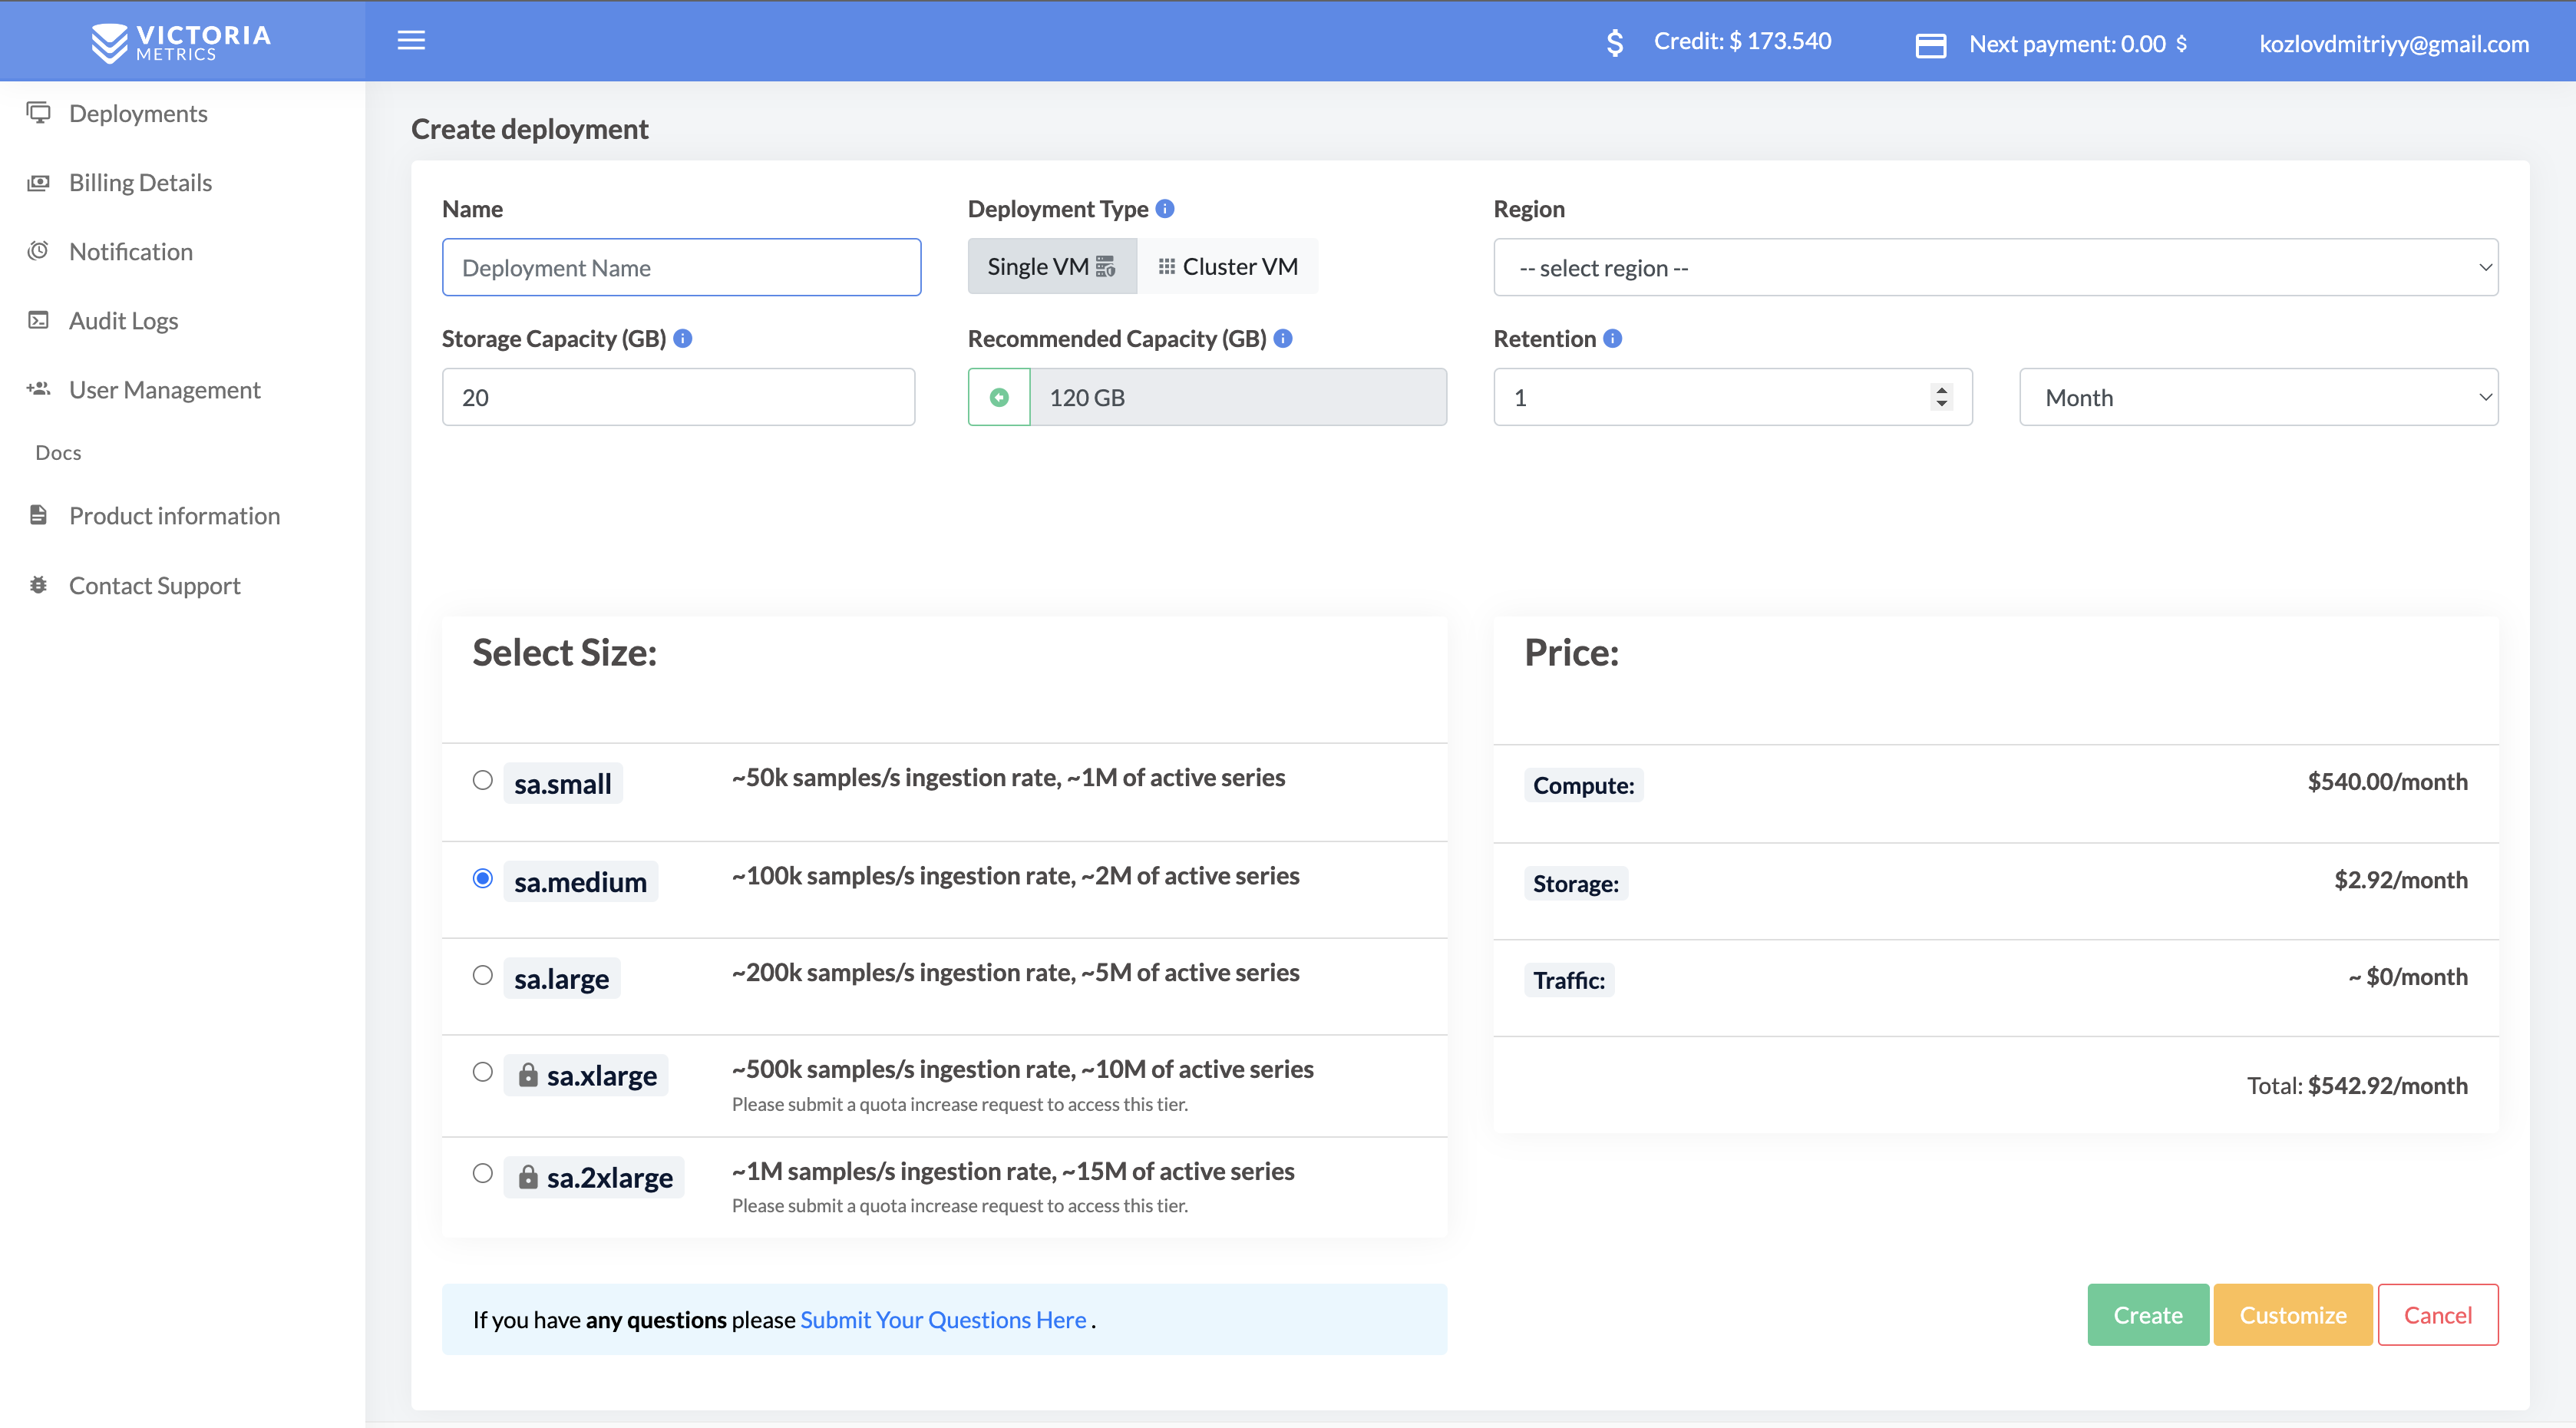The height and width of the screenshot is (1428, 2576).
Task: Go to Notification settings
Action: [131, 251]
